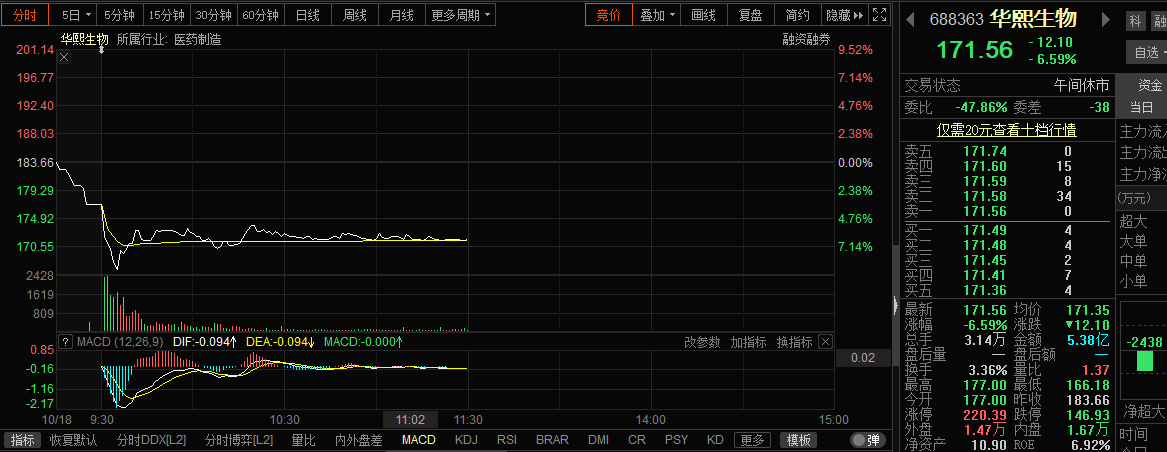Click the 688363 stock code
Screen dimensions: 1167x452
click(x=956, y=19)
